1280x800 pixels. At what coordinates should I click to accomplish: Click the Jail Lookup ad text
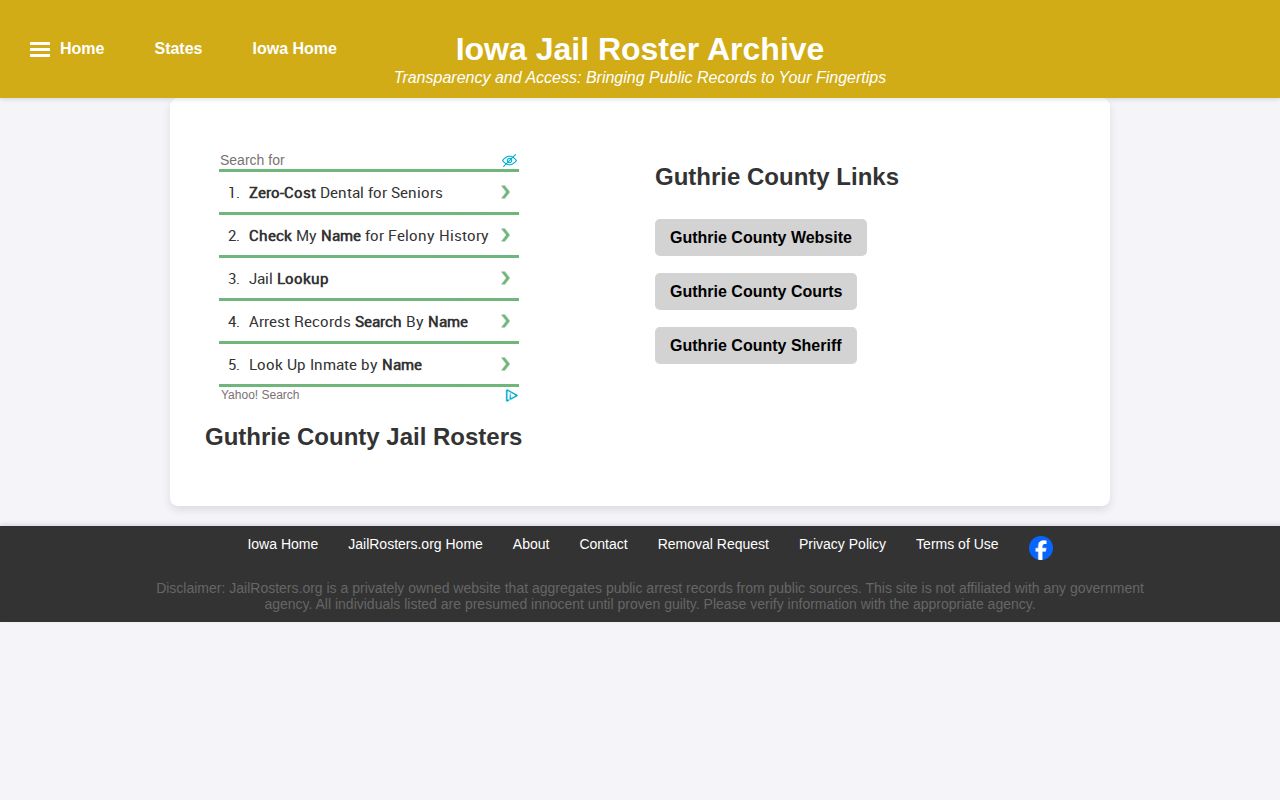(289, 279)
